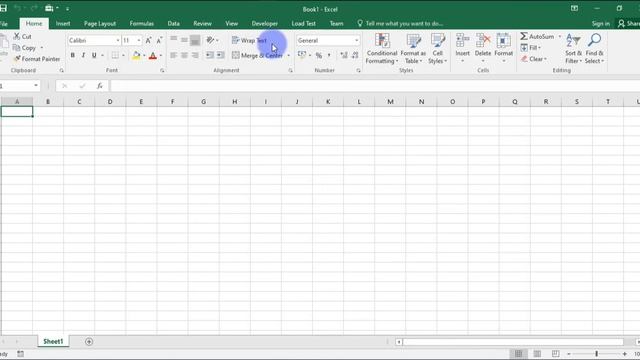
Task: Click the Orientation text angle icon
Action: [x=210, y=40]
